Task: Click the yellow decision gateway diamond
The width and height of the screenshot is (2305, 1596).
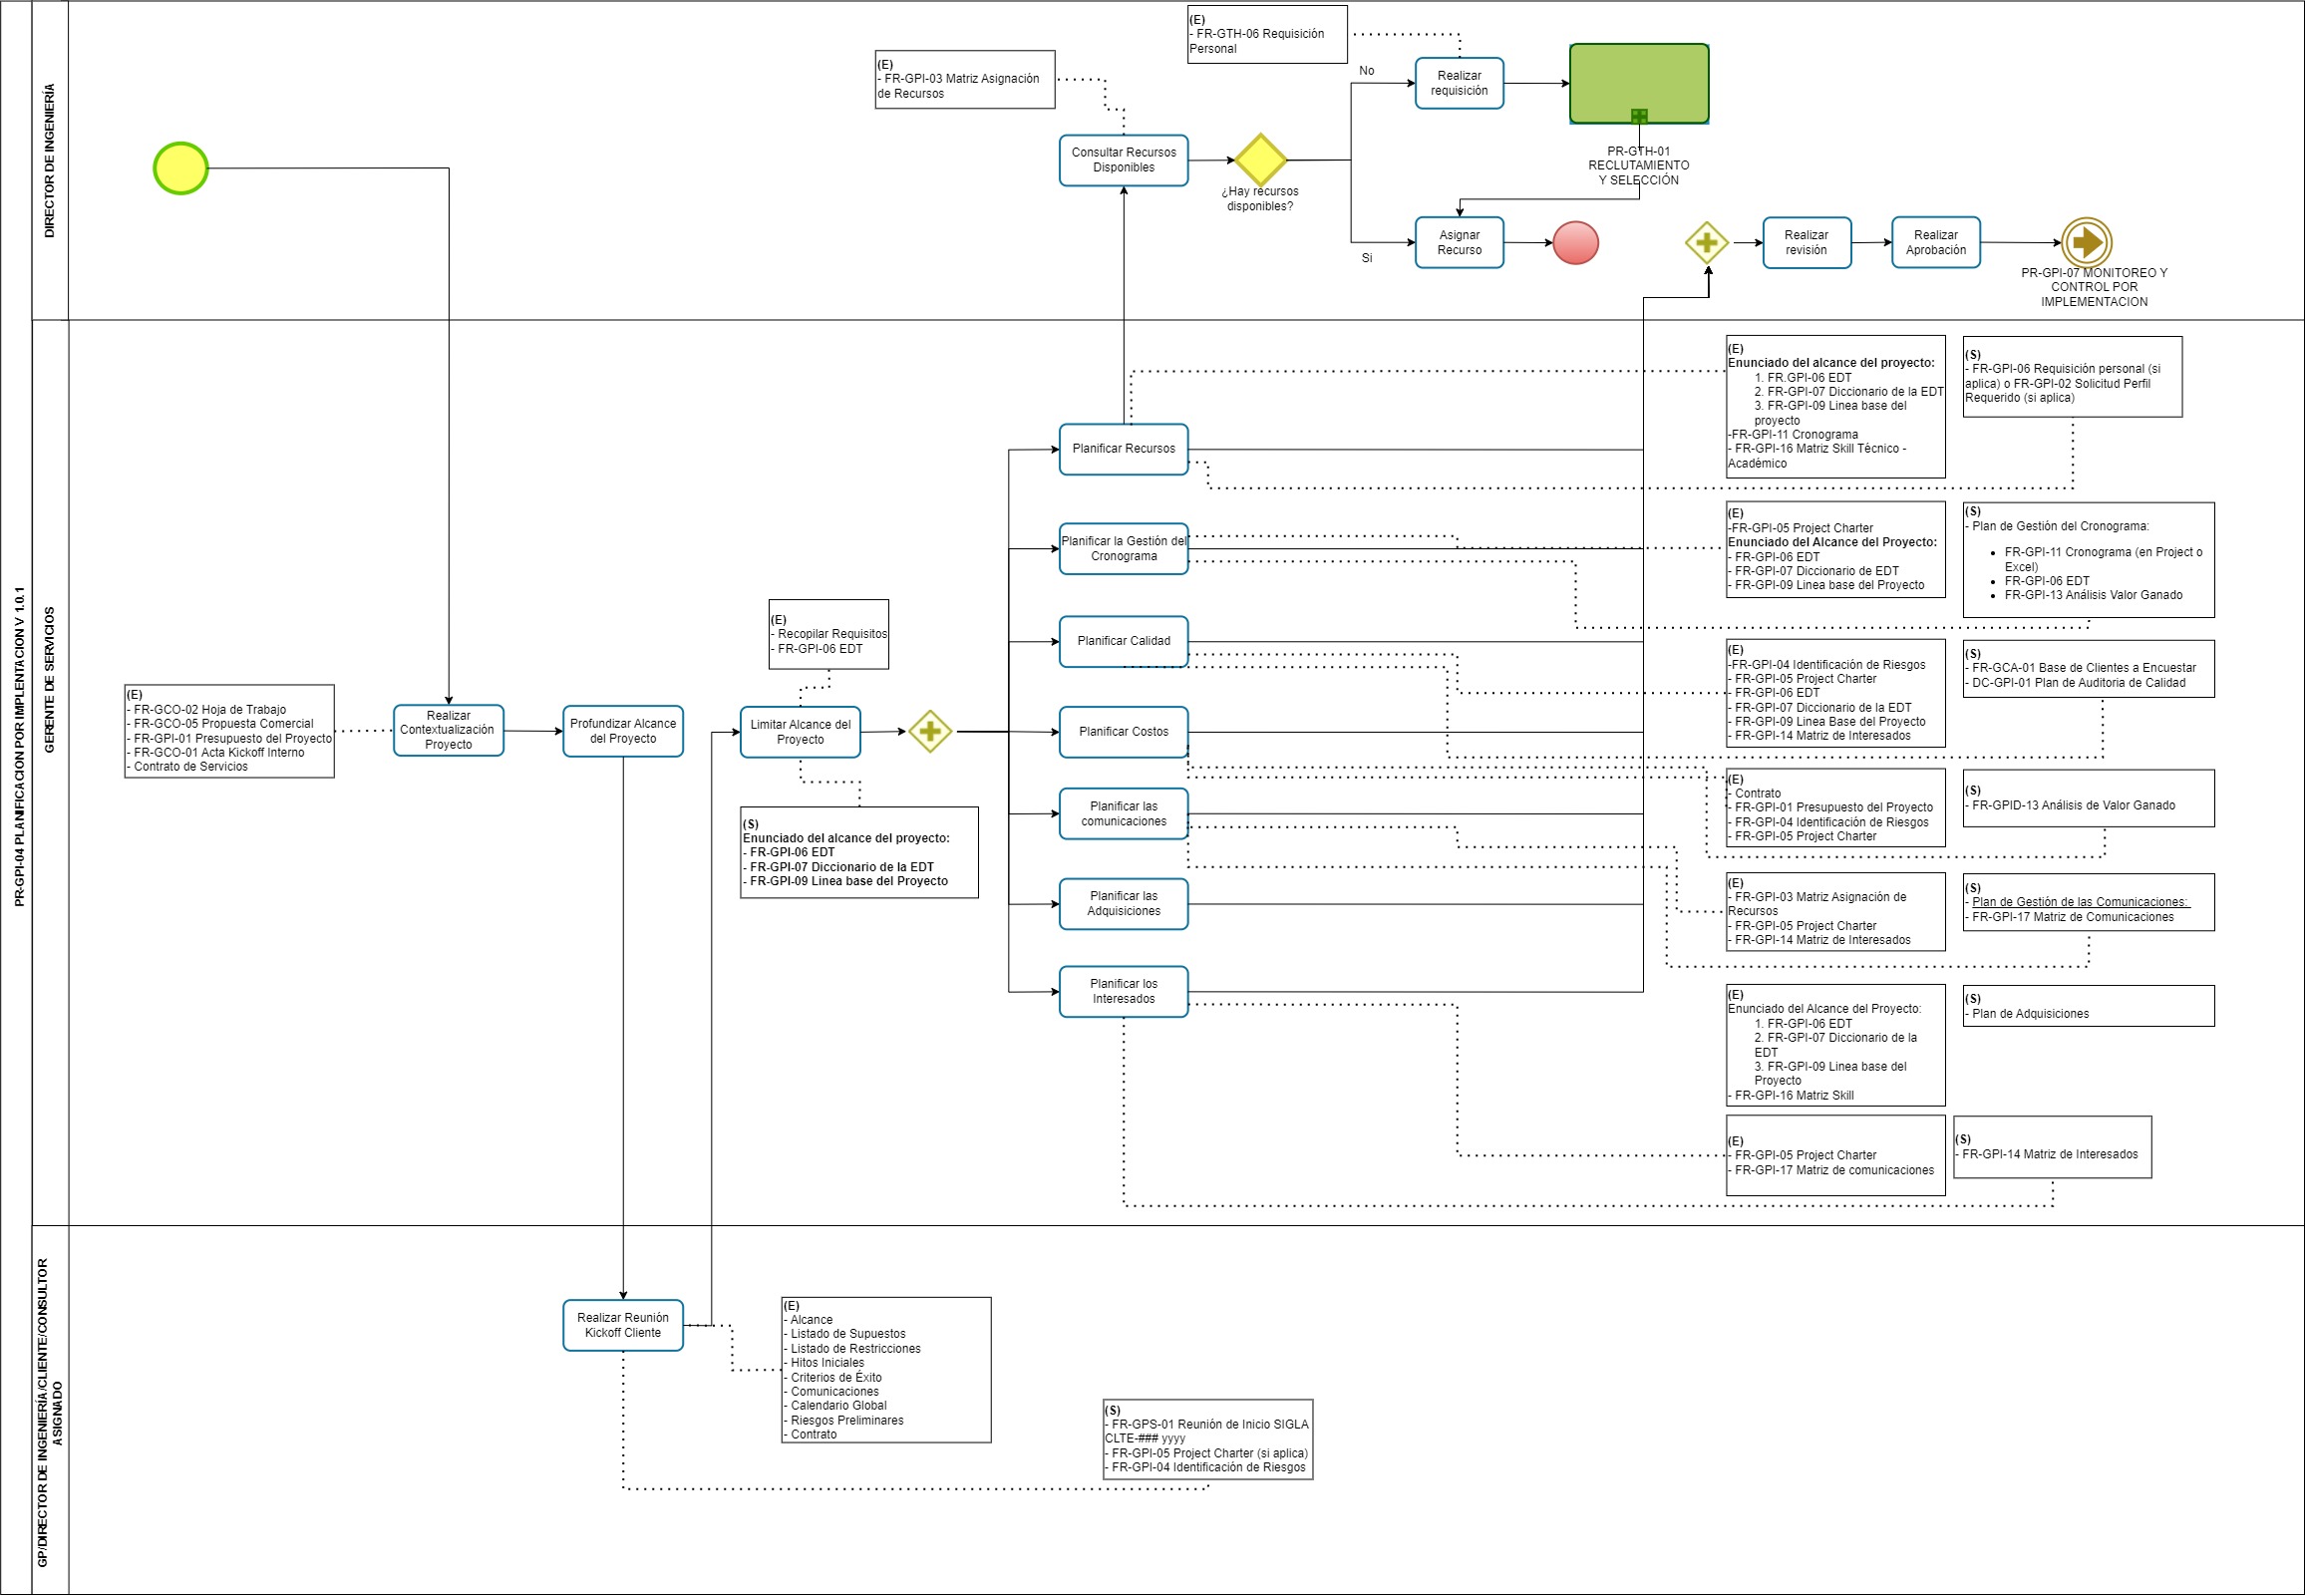Action: tap(1260, 160)
